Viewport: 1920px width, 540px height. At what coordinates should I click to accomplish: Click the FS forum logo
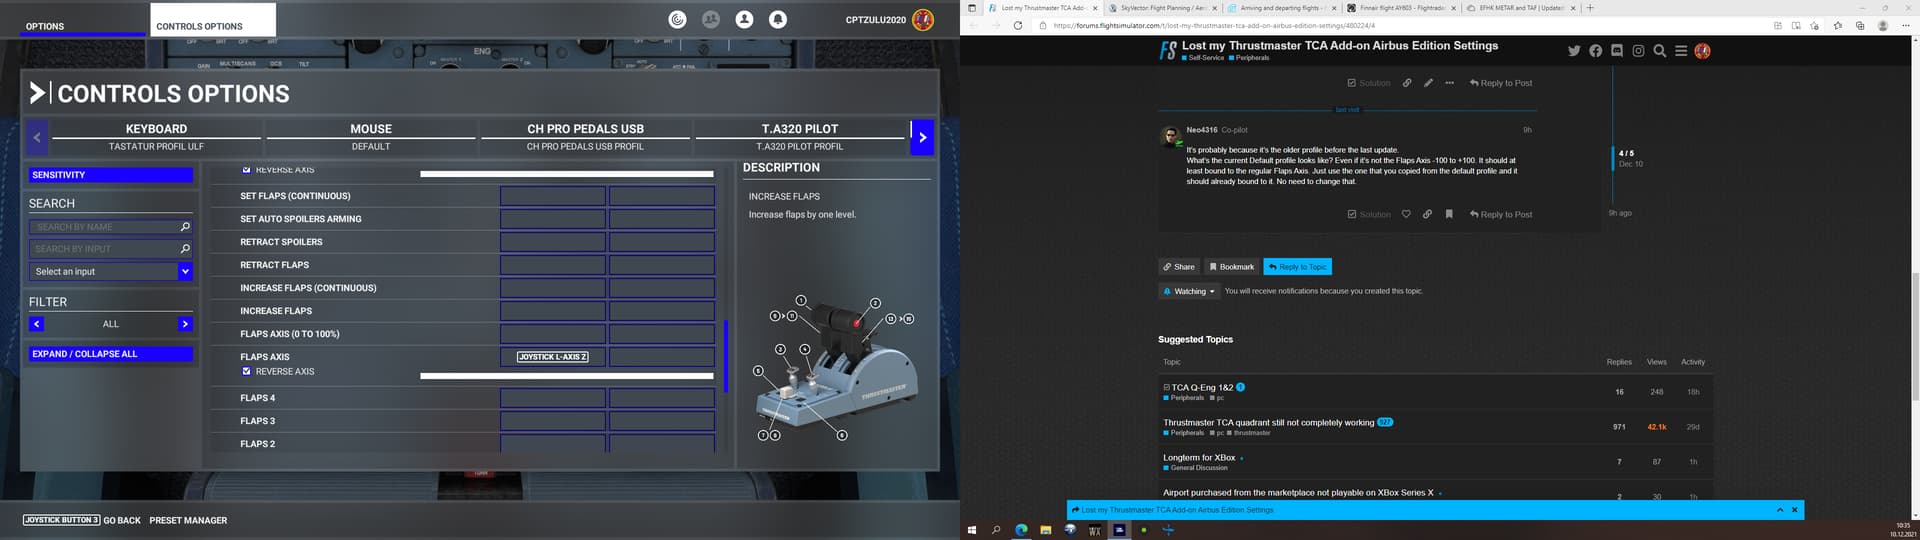(x=1168, y=51)
